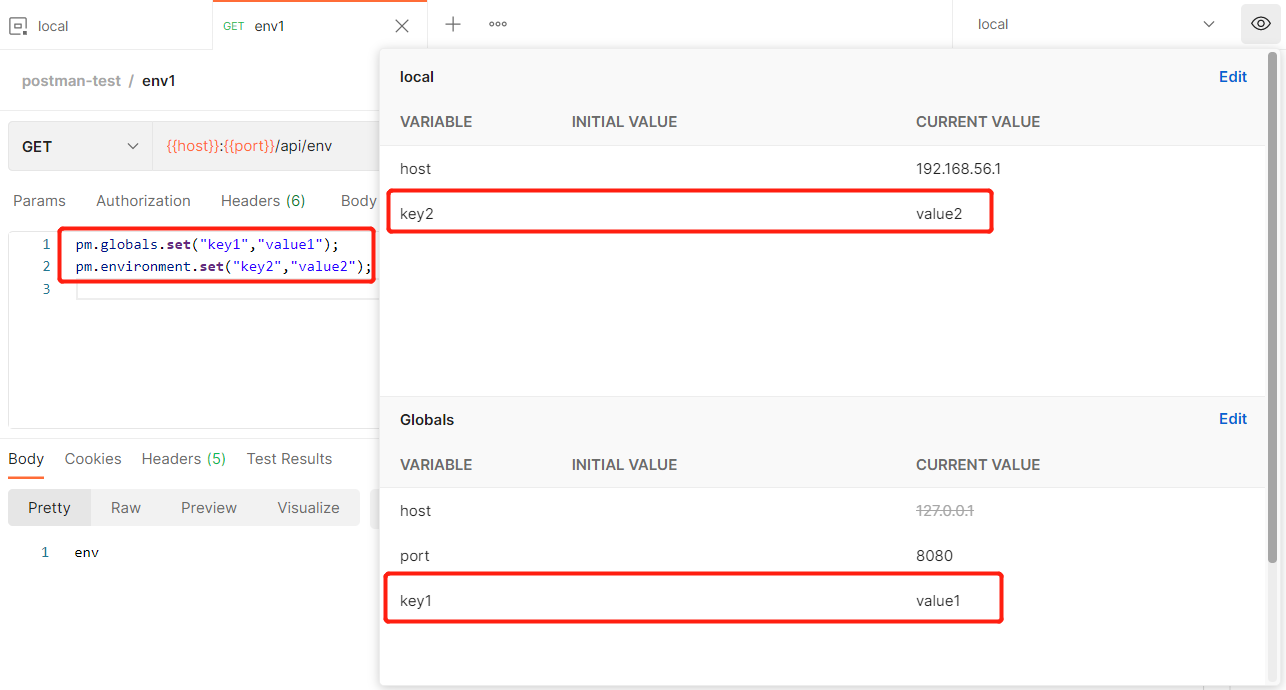
Task: Close the env1 request tab
Action: (x=402, y=26)
